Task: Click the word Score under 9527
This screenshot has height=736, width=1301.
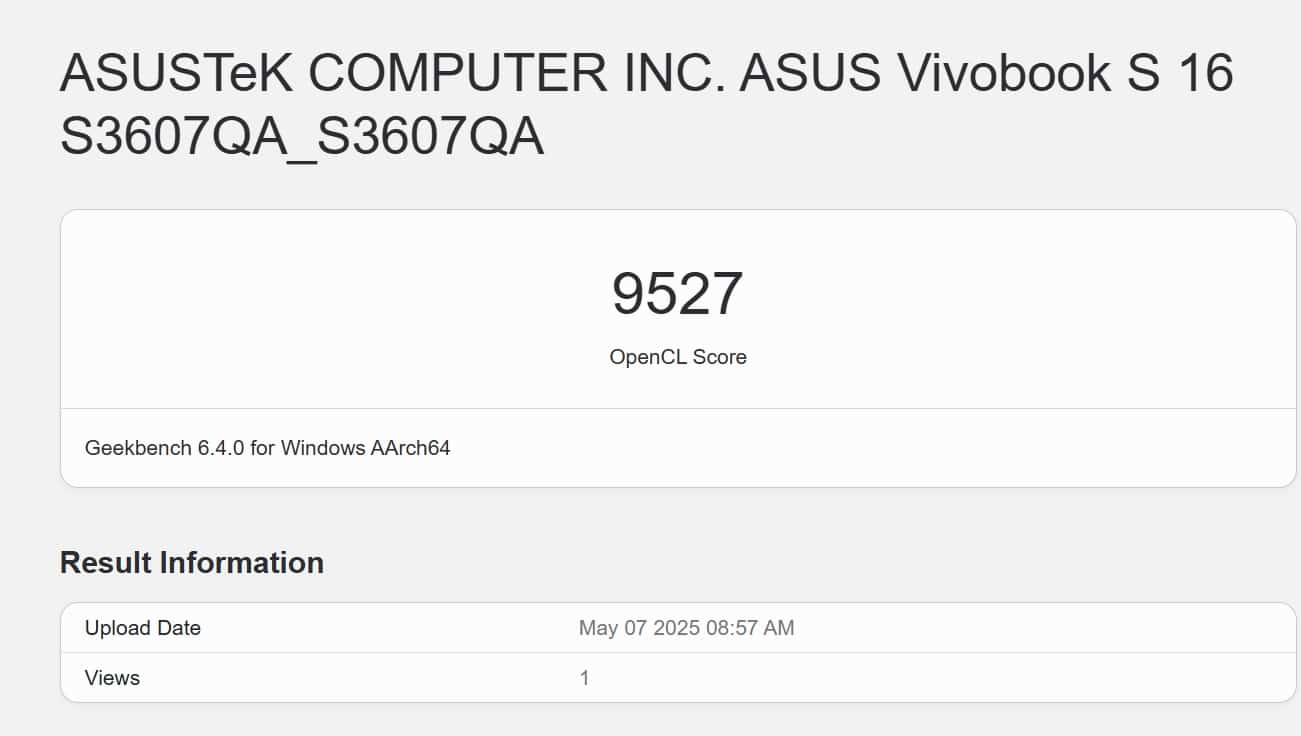Action: click(720, 357)
